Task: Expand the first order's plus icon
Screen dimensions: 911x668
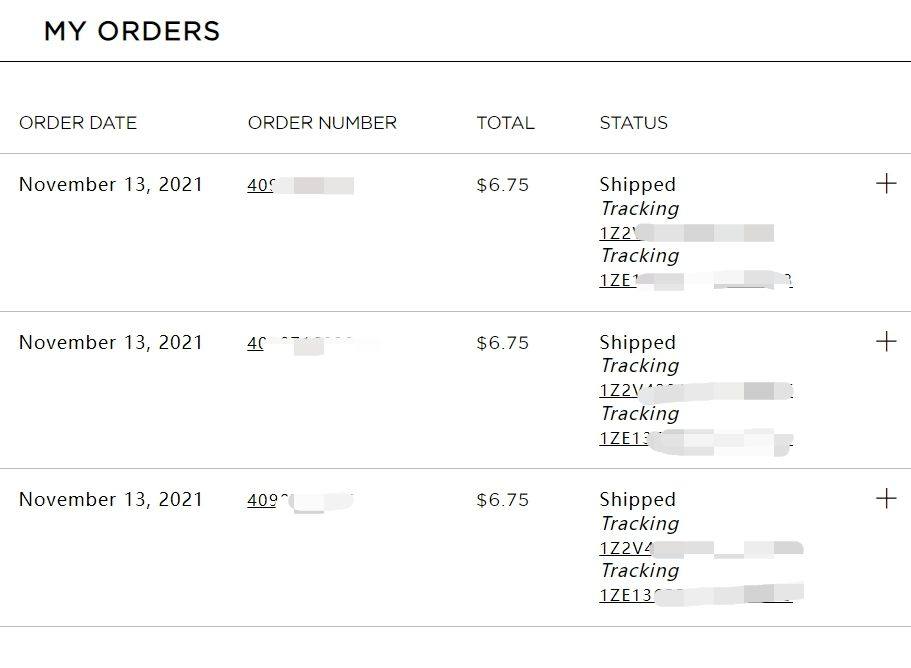Action: coord(886,184)
